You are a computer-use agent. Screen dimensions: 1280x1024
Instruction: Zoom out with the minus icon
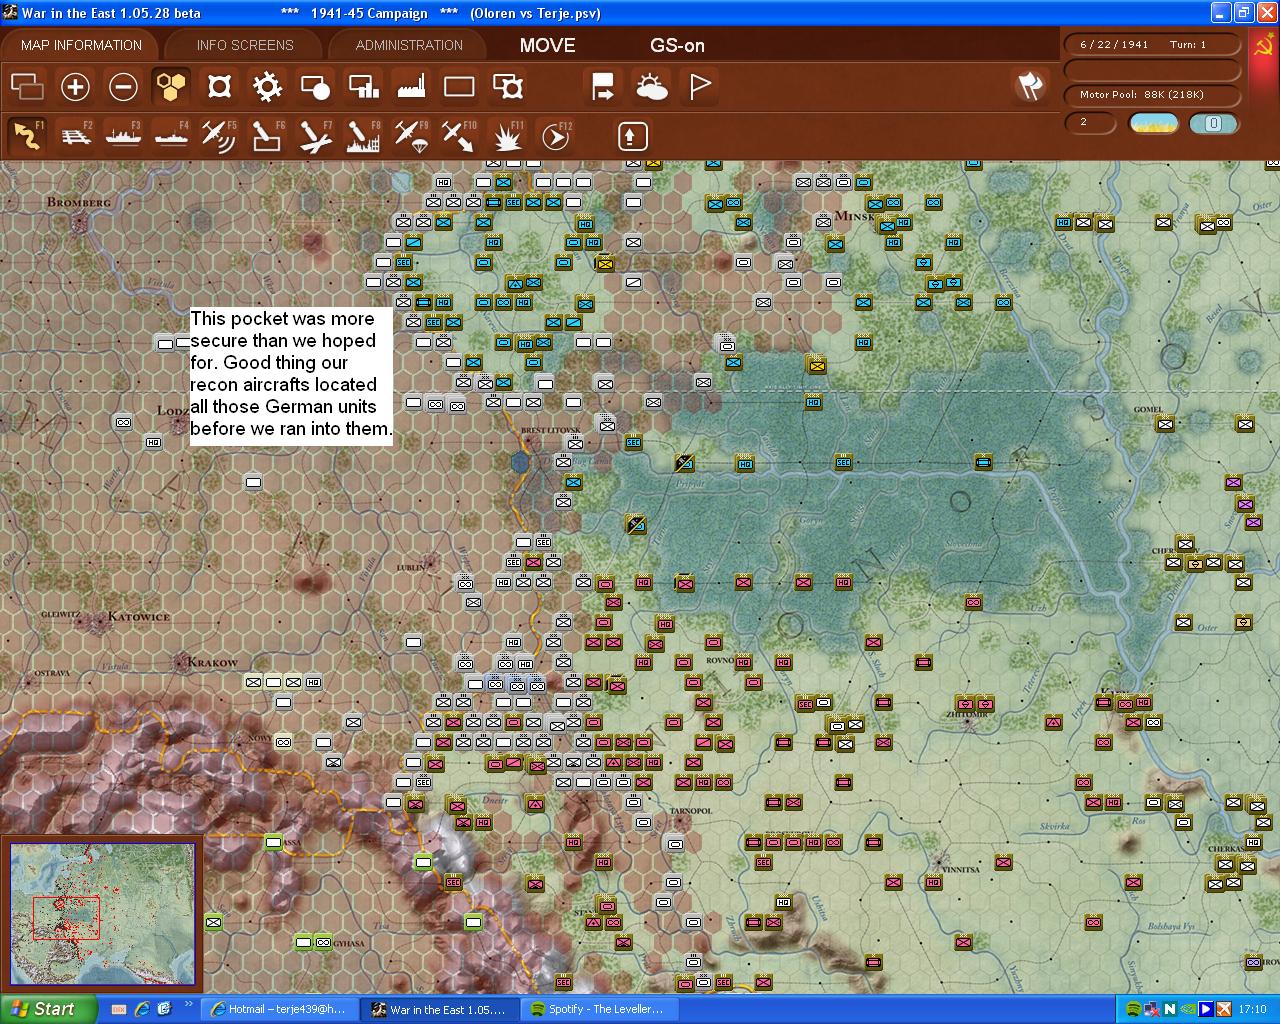123,87
